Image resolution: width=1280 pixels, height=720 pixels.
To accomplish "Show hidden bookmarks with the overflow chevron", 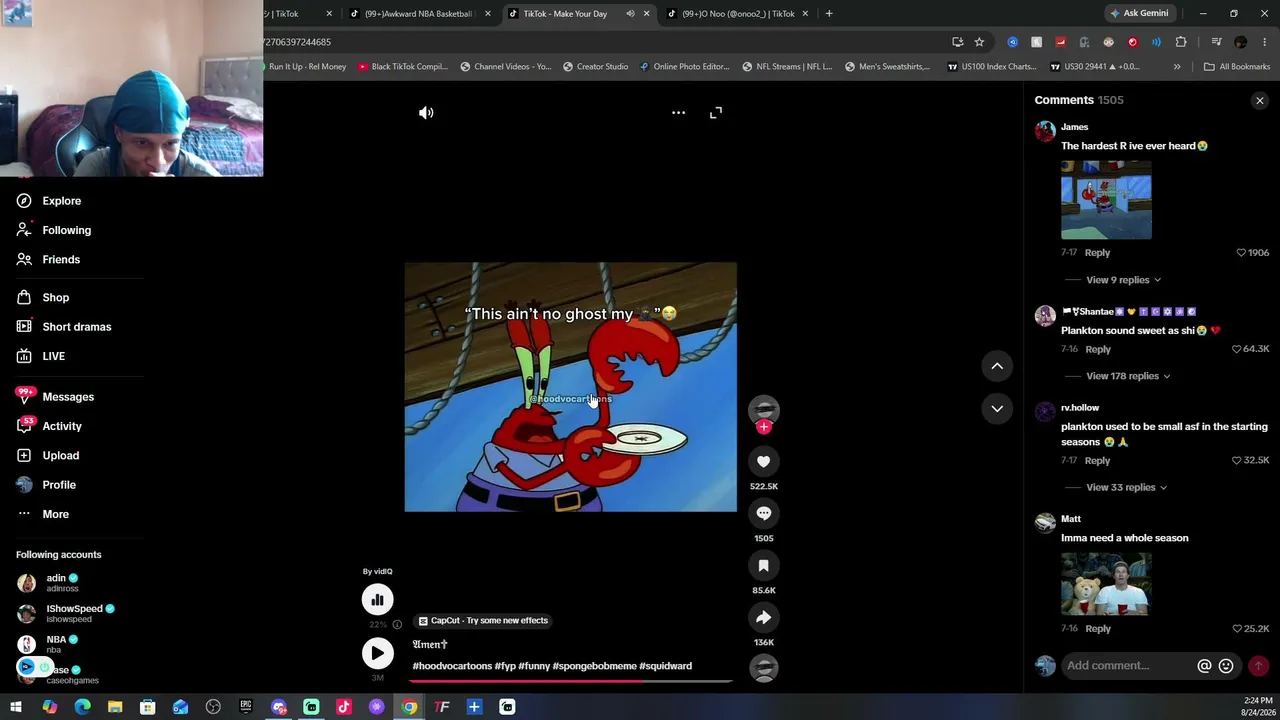I will (x=1177, y=67).
